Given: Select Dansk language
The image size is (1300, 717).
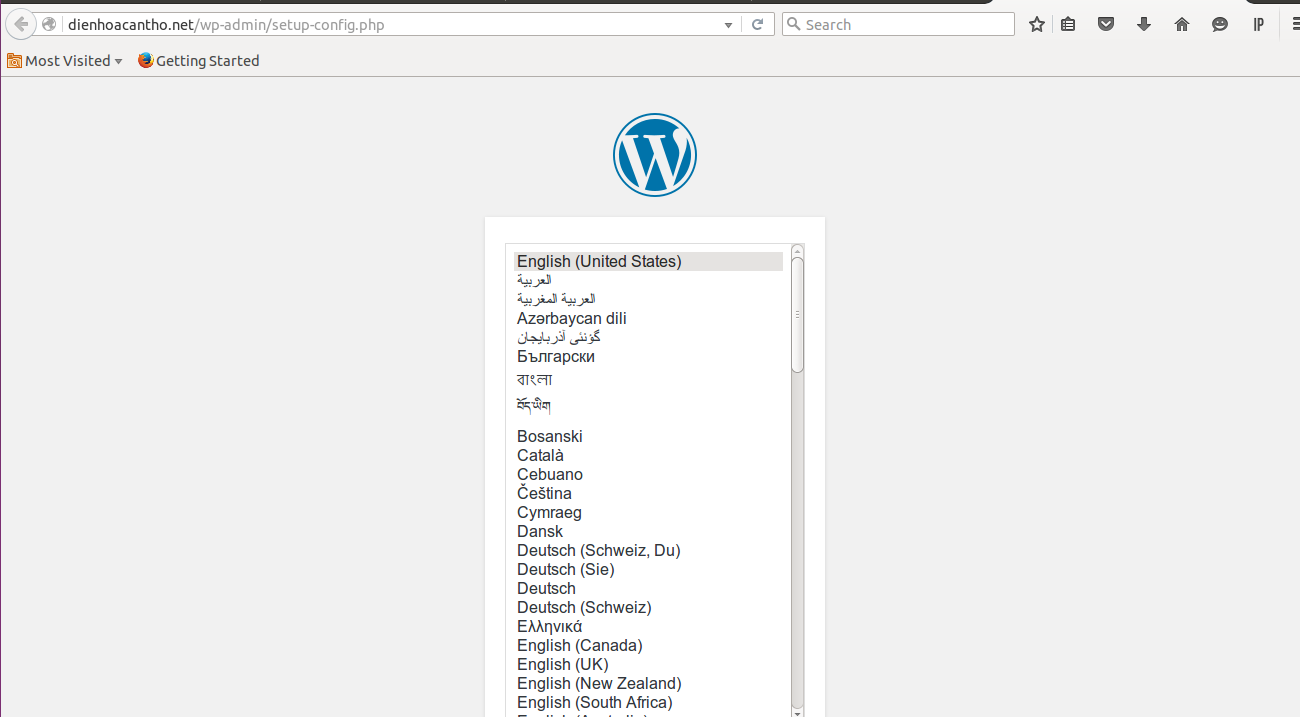Looking at the screenshot, I should (648, 532).
